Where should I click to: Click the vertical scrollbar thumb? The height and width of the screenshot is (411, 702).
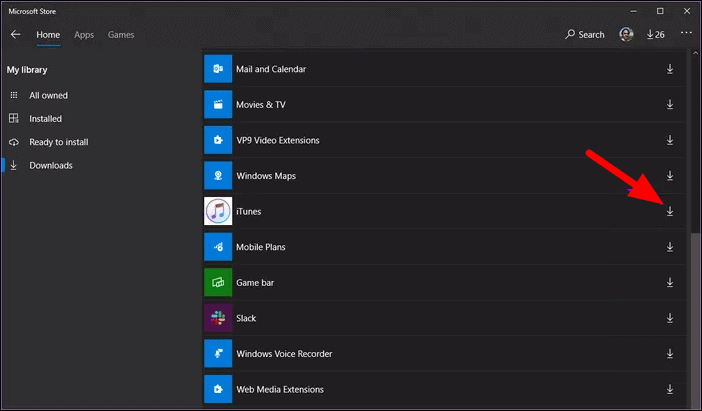coord(695,320)
